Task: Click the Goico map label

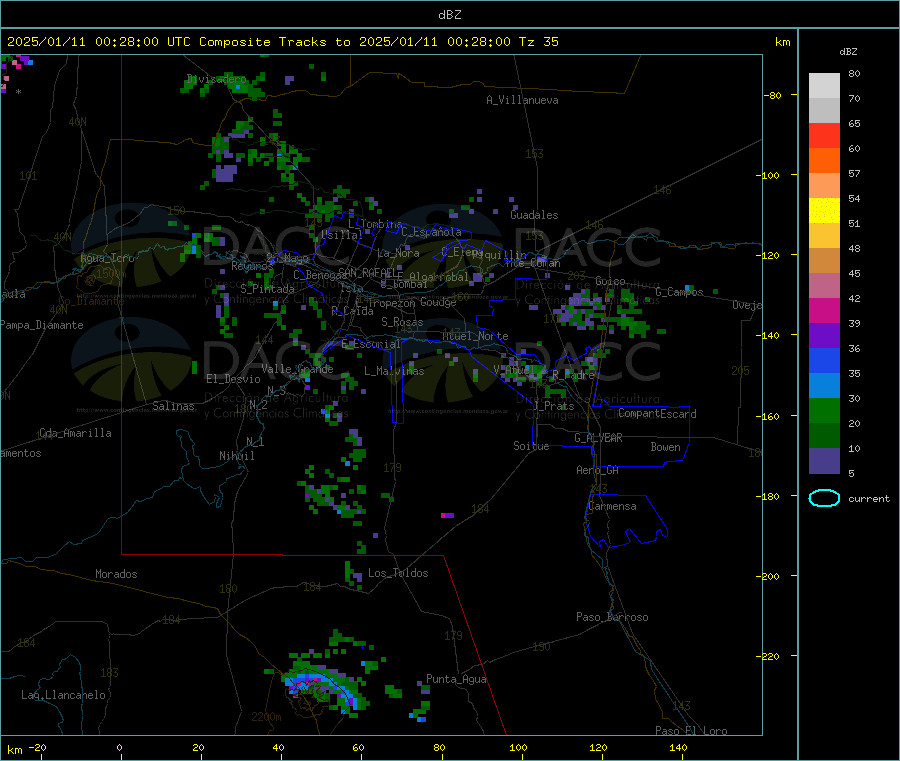Action: tap(610, 281)
